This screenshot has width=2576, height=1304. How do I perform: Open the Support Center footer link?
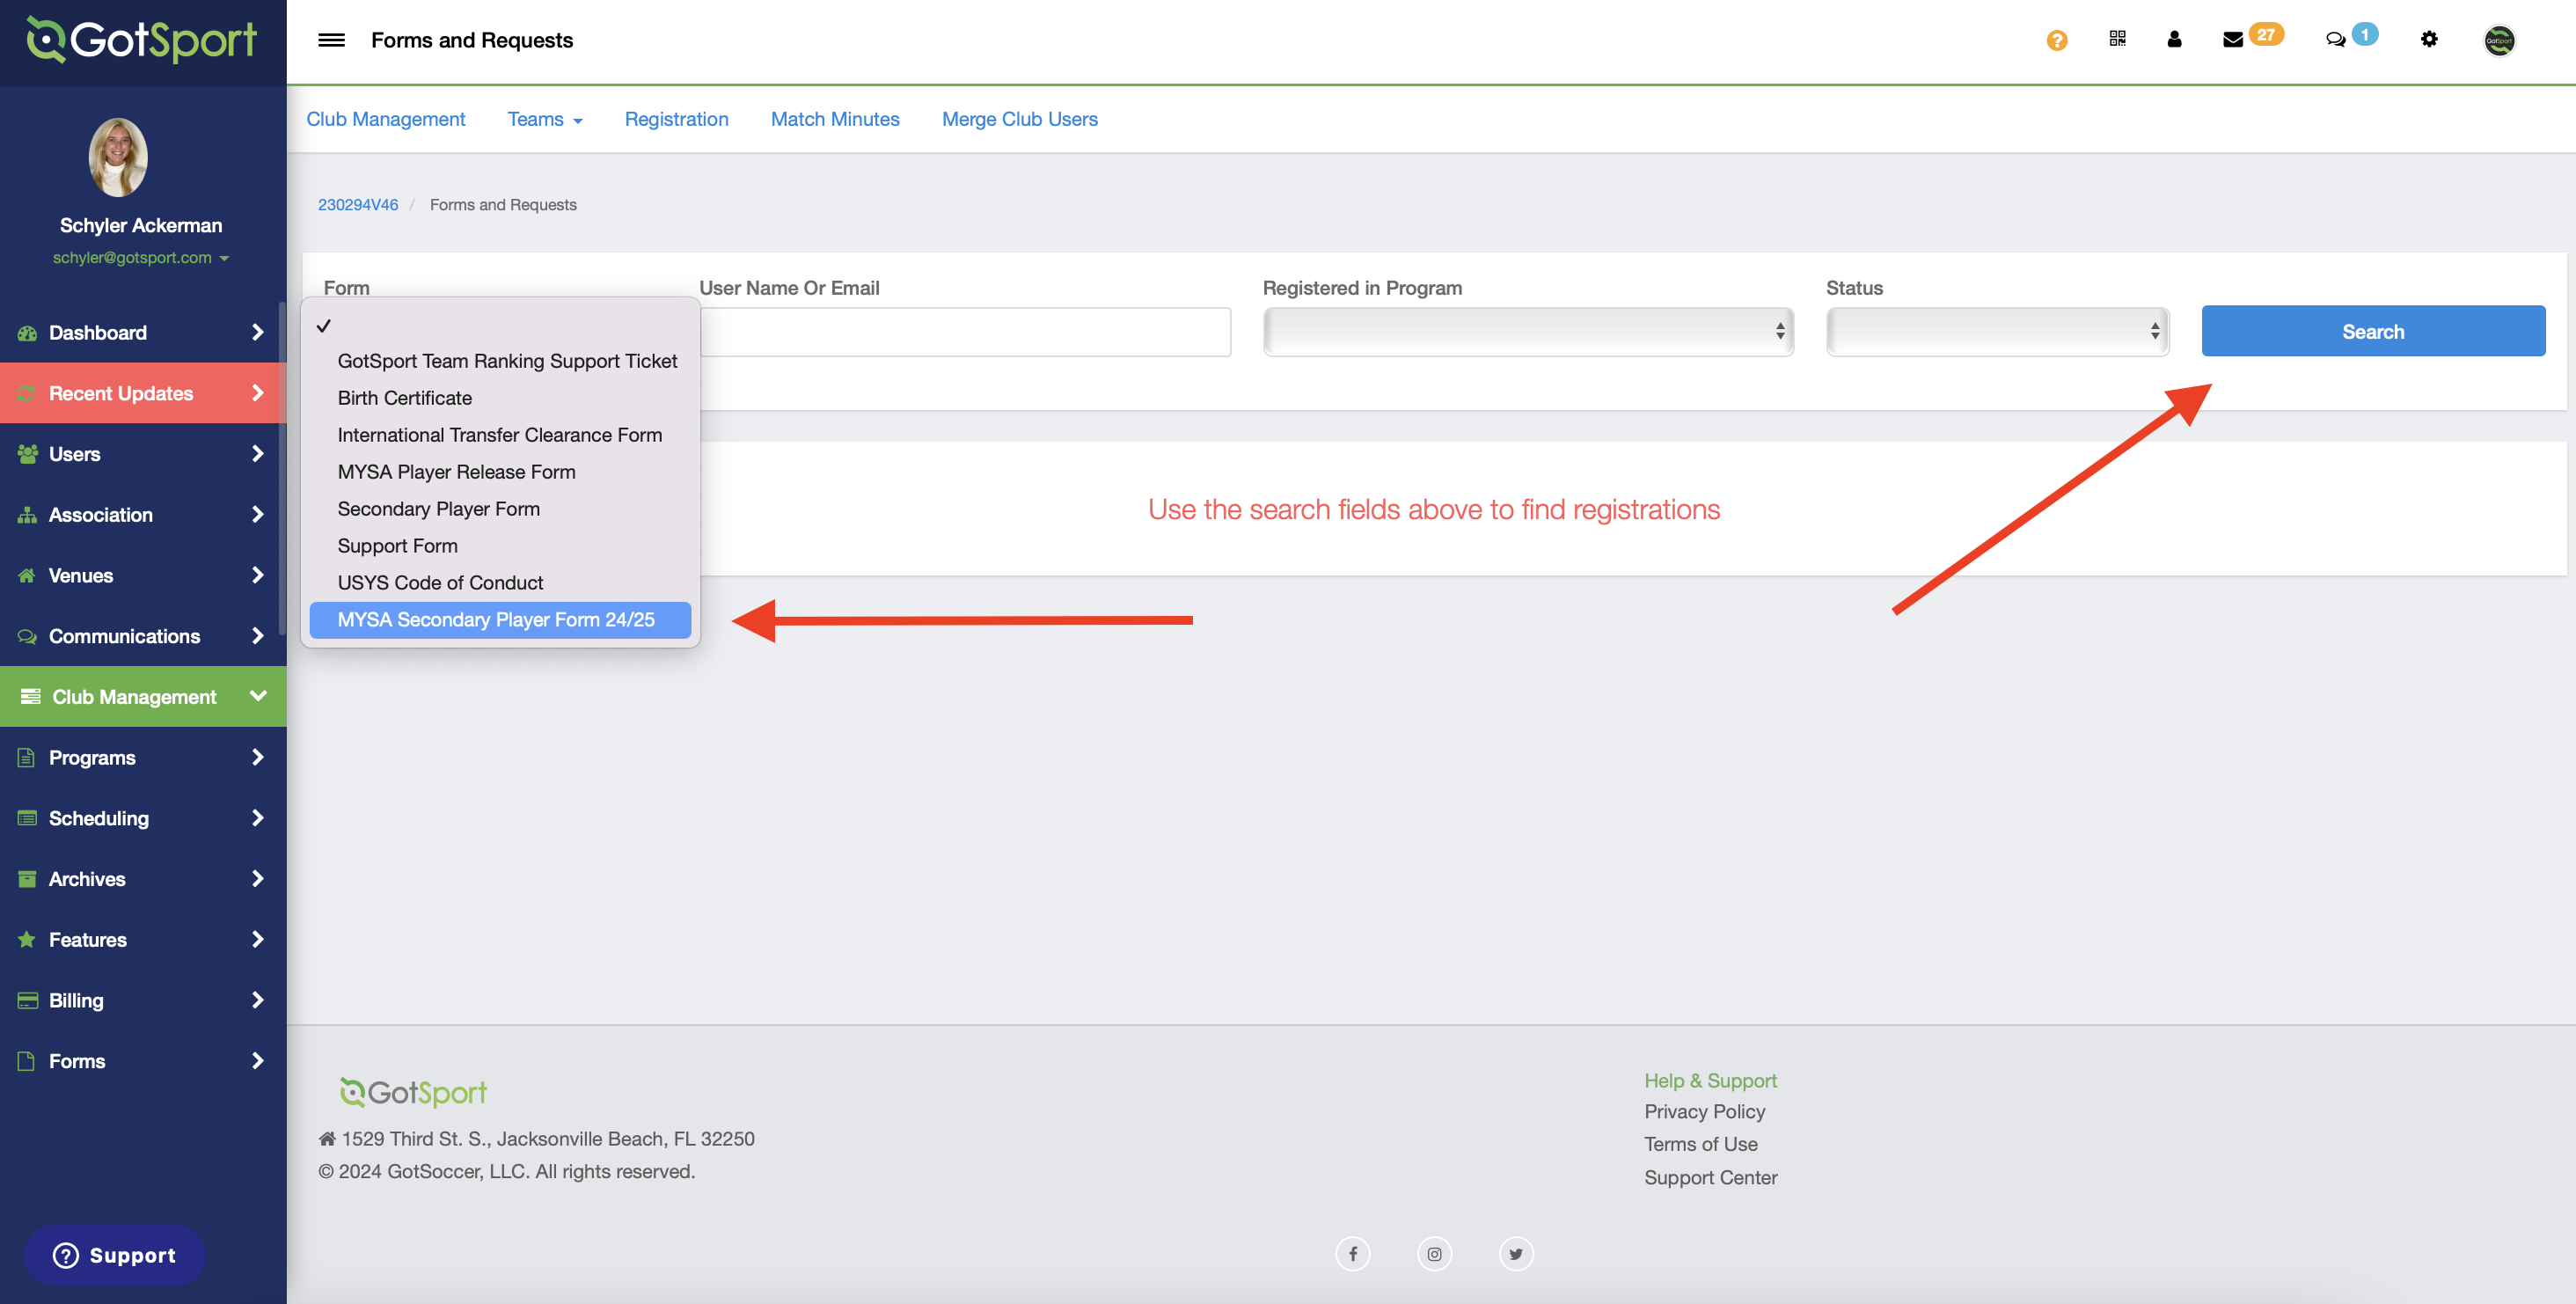pyautogui.click(x=1711, y=1177)
